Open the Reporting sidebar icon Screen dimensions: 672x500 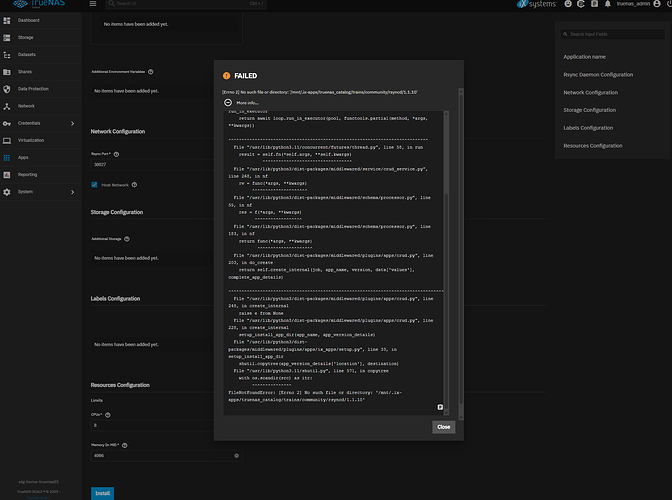7,175
